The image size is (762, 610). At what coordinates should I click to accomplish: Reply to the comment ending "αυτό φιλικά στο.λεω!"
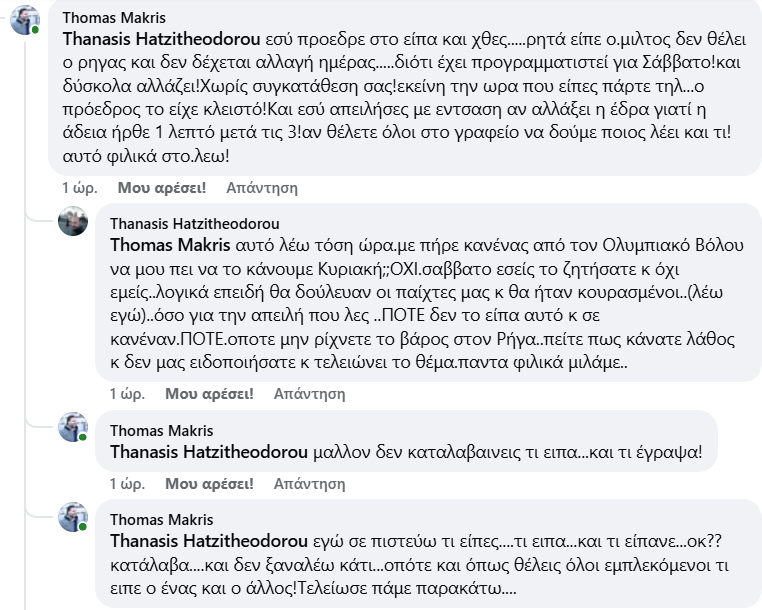click(262, 187)
